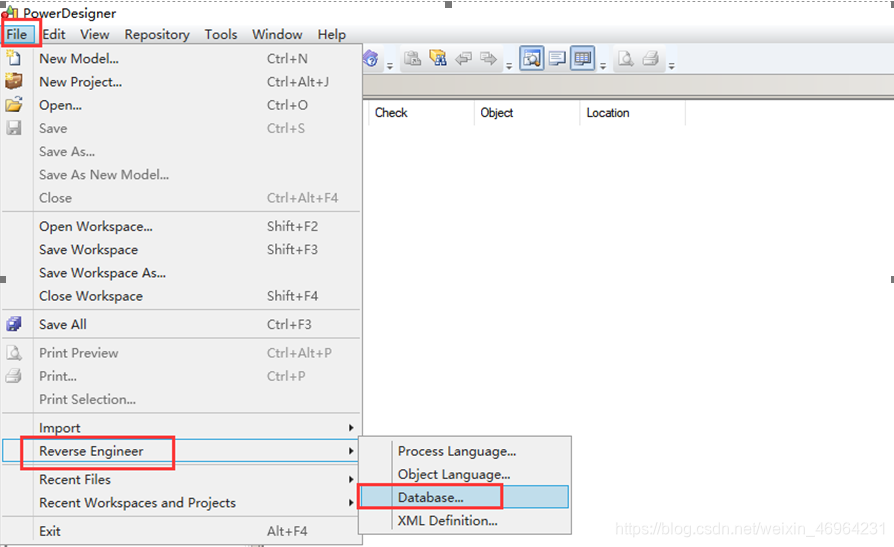Select XML Definition... submenu item
The width and height of the screenshot is (894, 547).
465,521
